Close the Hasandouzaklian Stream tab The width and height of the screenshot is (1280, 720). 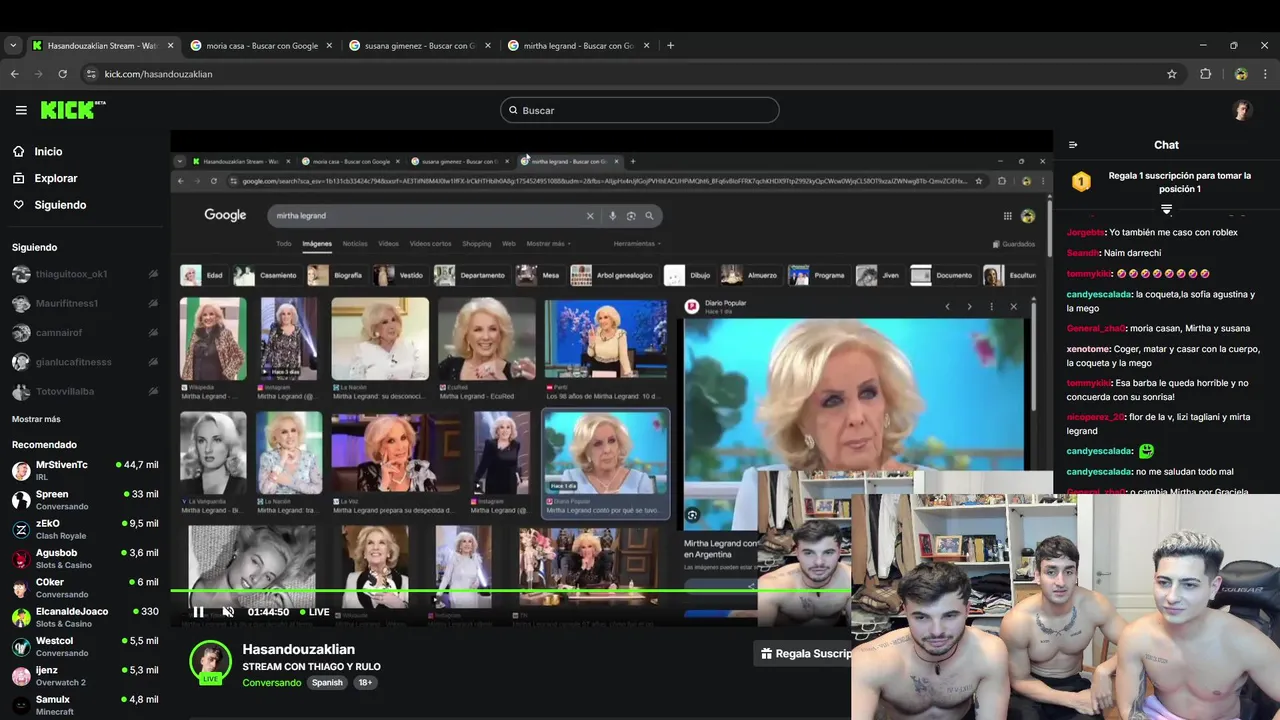coord(170,45)
